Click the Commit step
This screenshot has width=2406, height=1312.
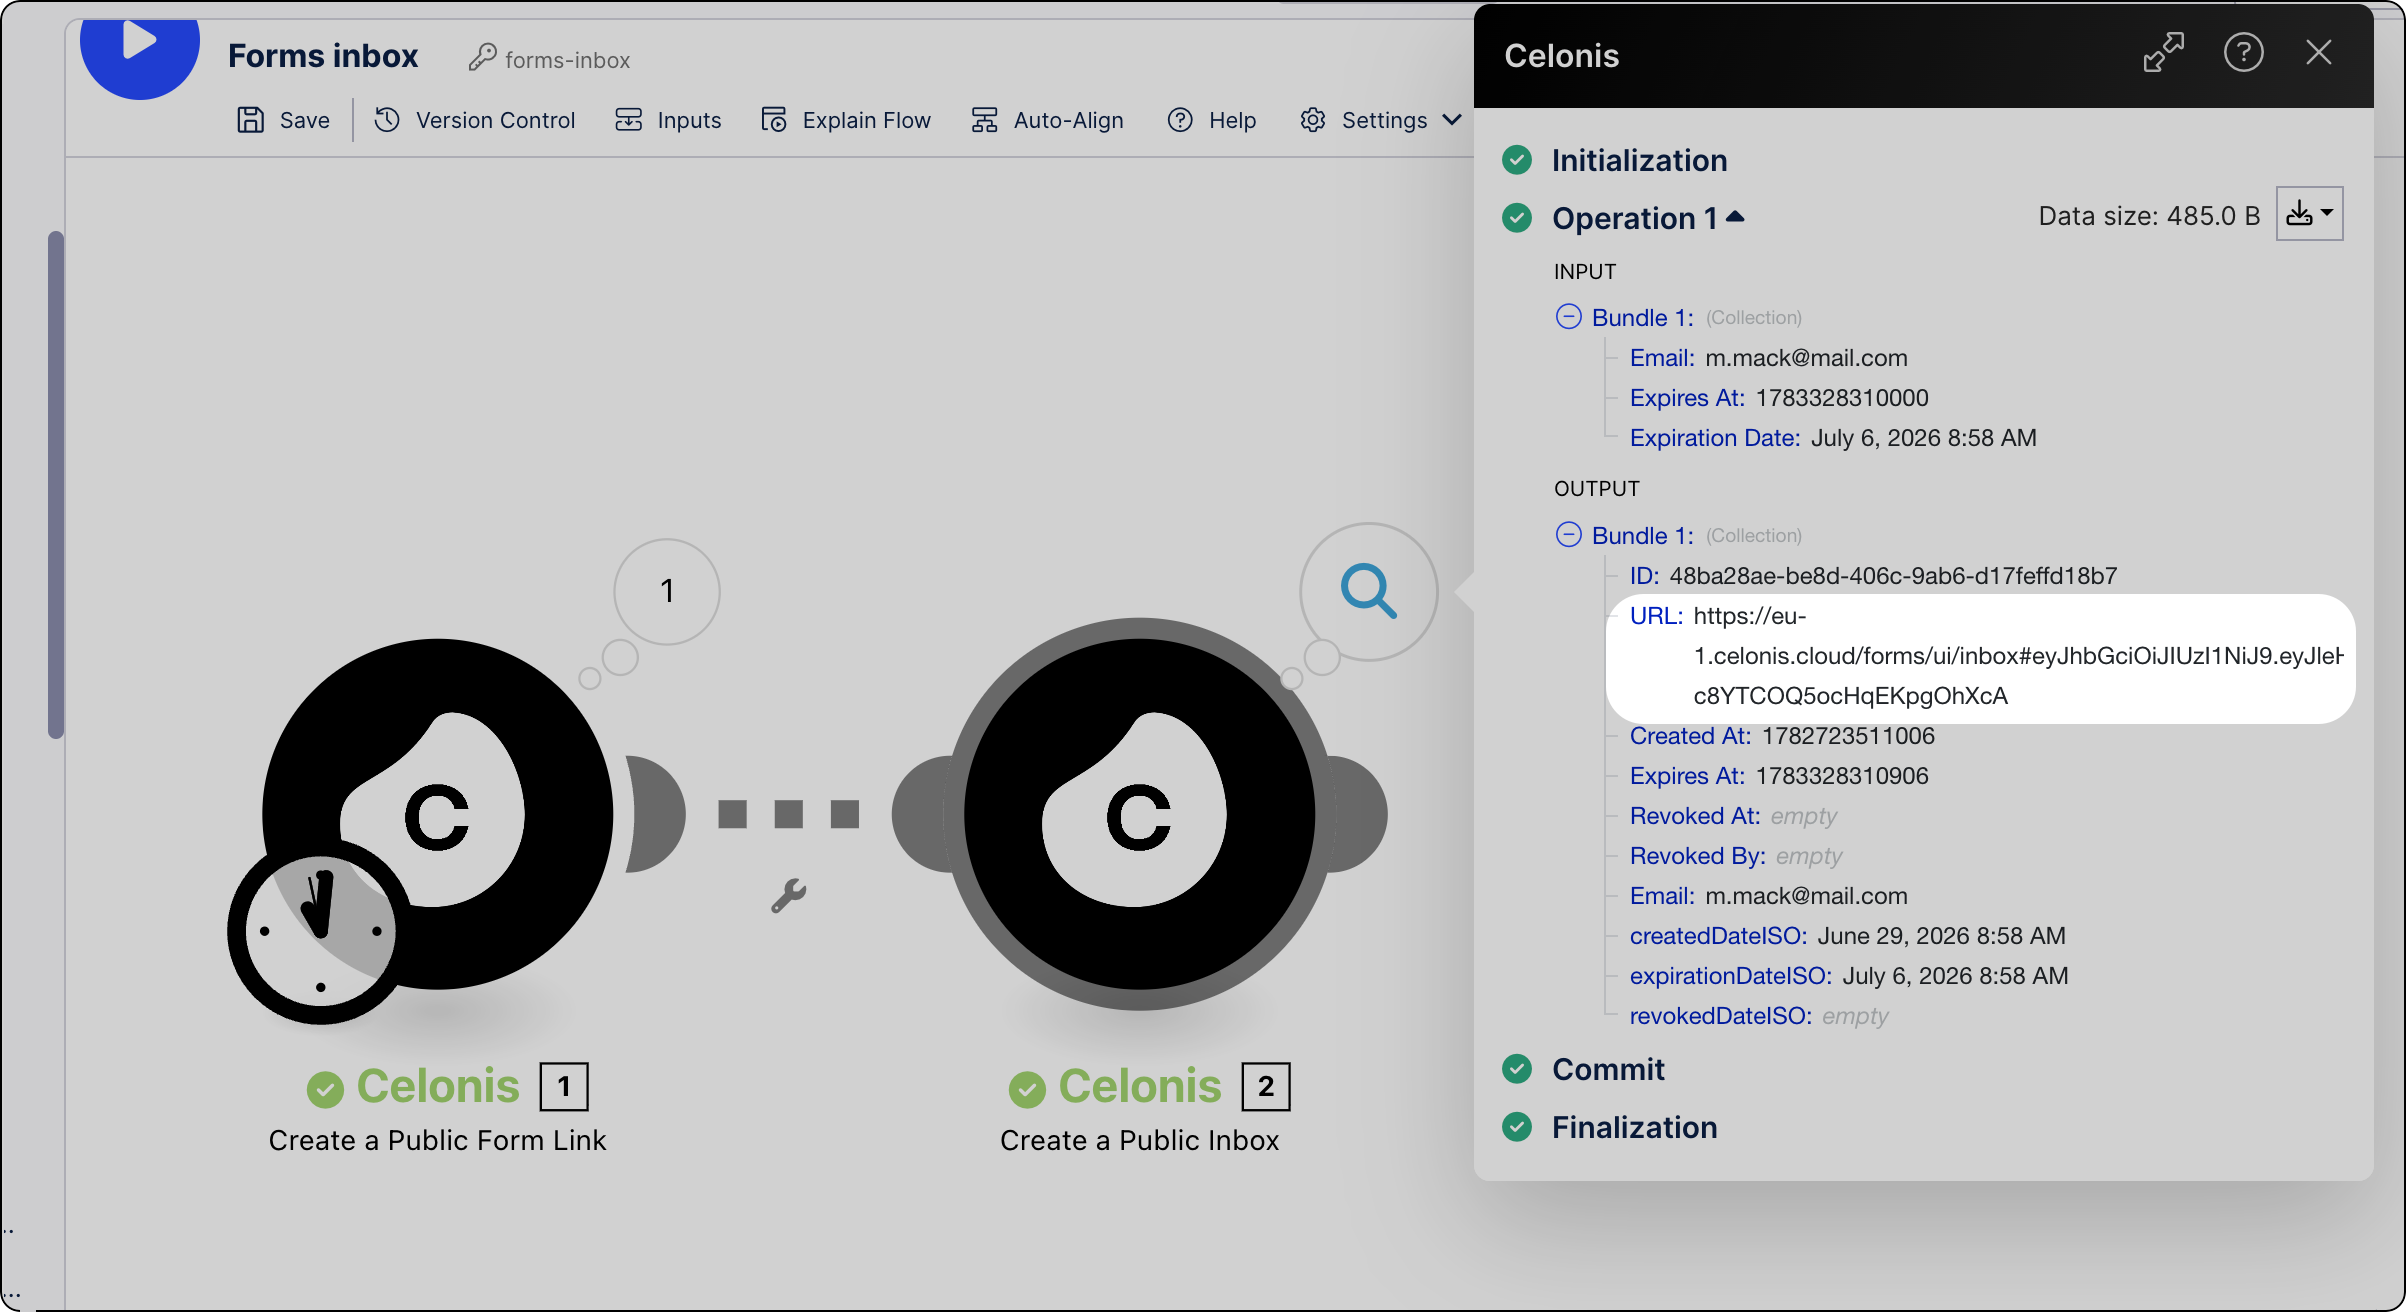[1608, 1069]
